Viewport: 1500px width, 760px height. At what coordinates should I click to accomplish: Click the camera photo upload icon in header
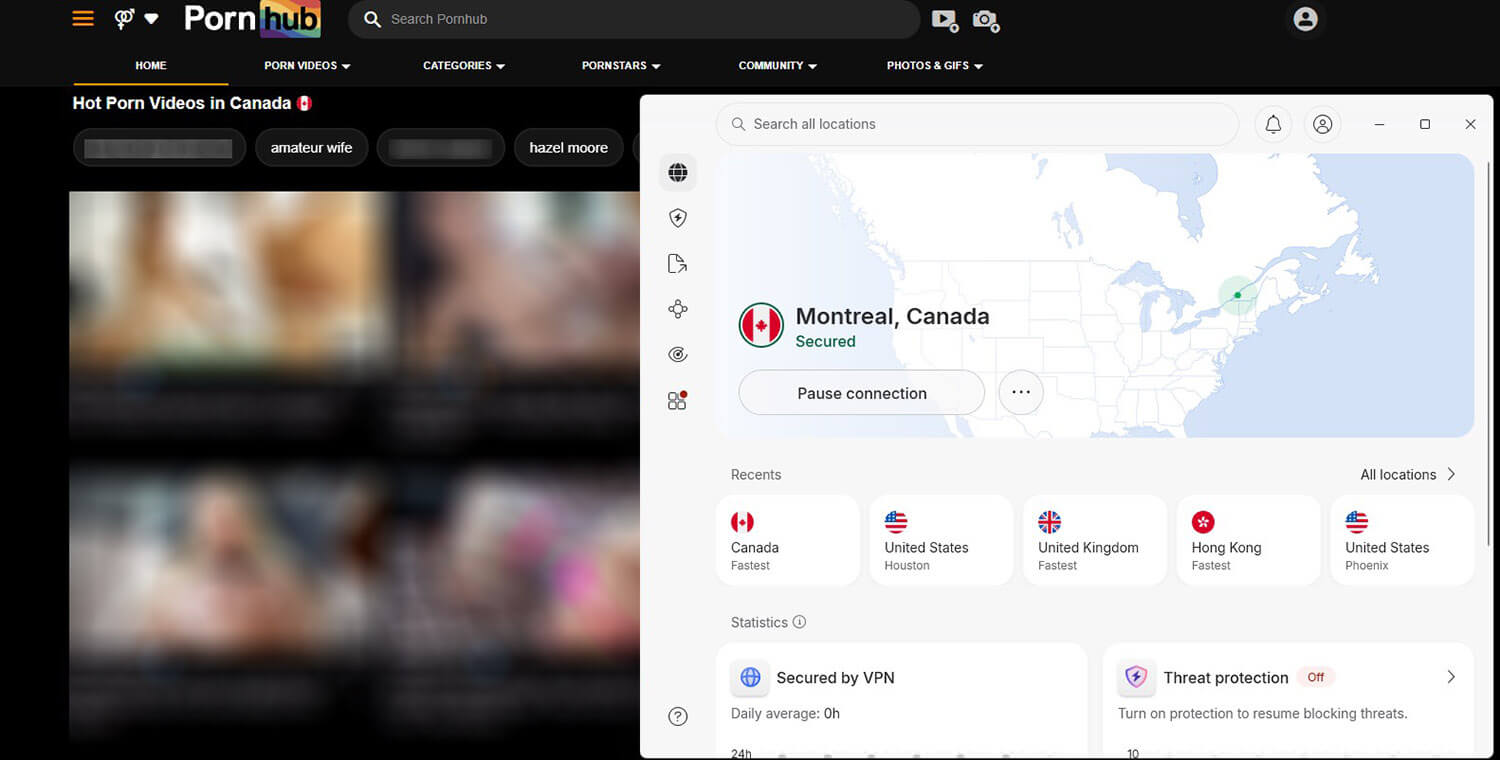click(x=986, y=20)
